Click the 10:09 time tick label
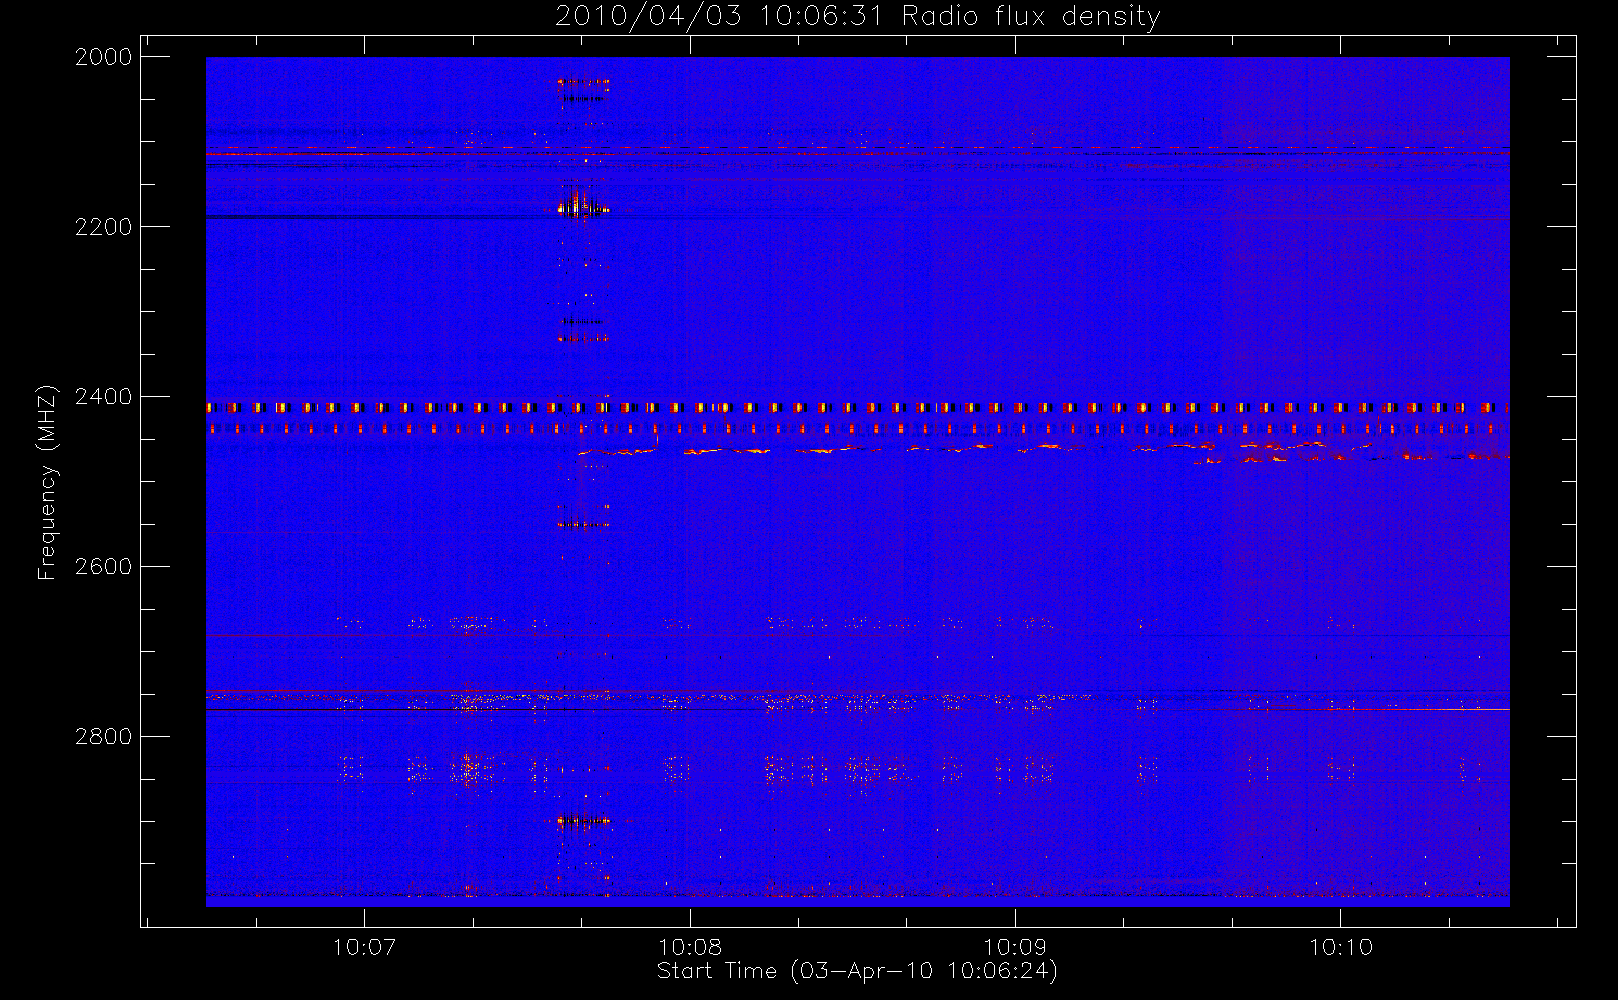 point(1015,947)
